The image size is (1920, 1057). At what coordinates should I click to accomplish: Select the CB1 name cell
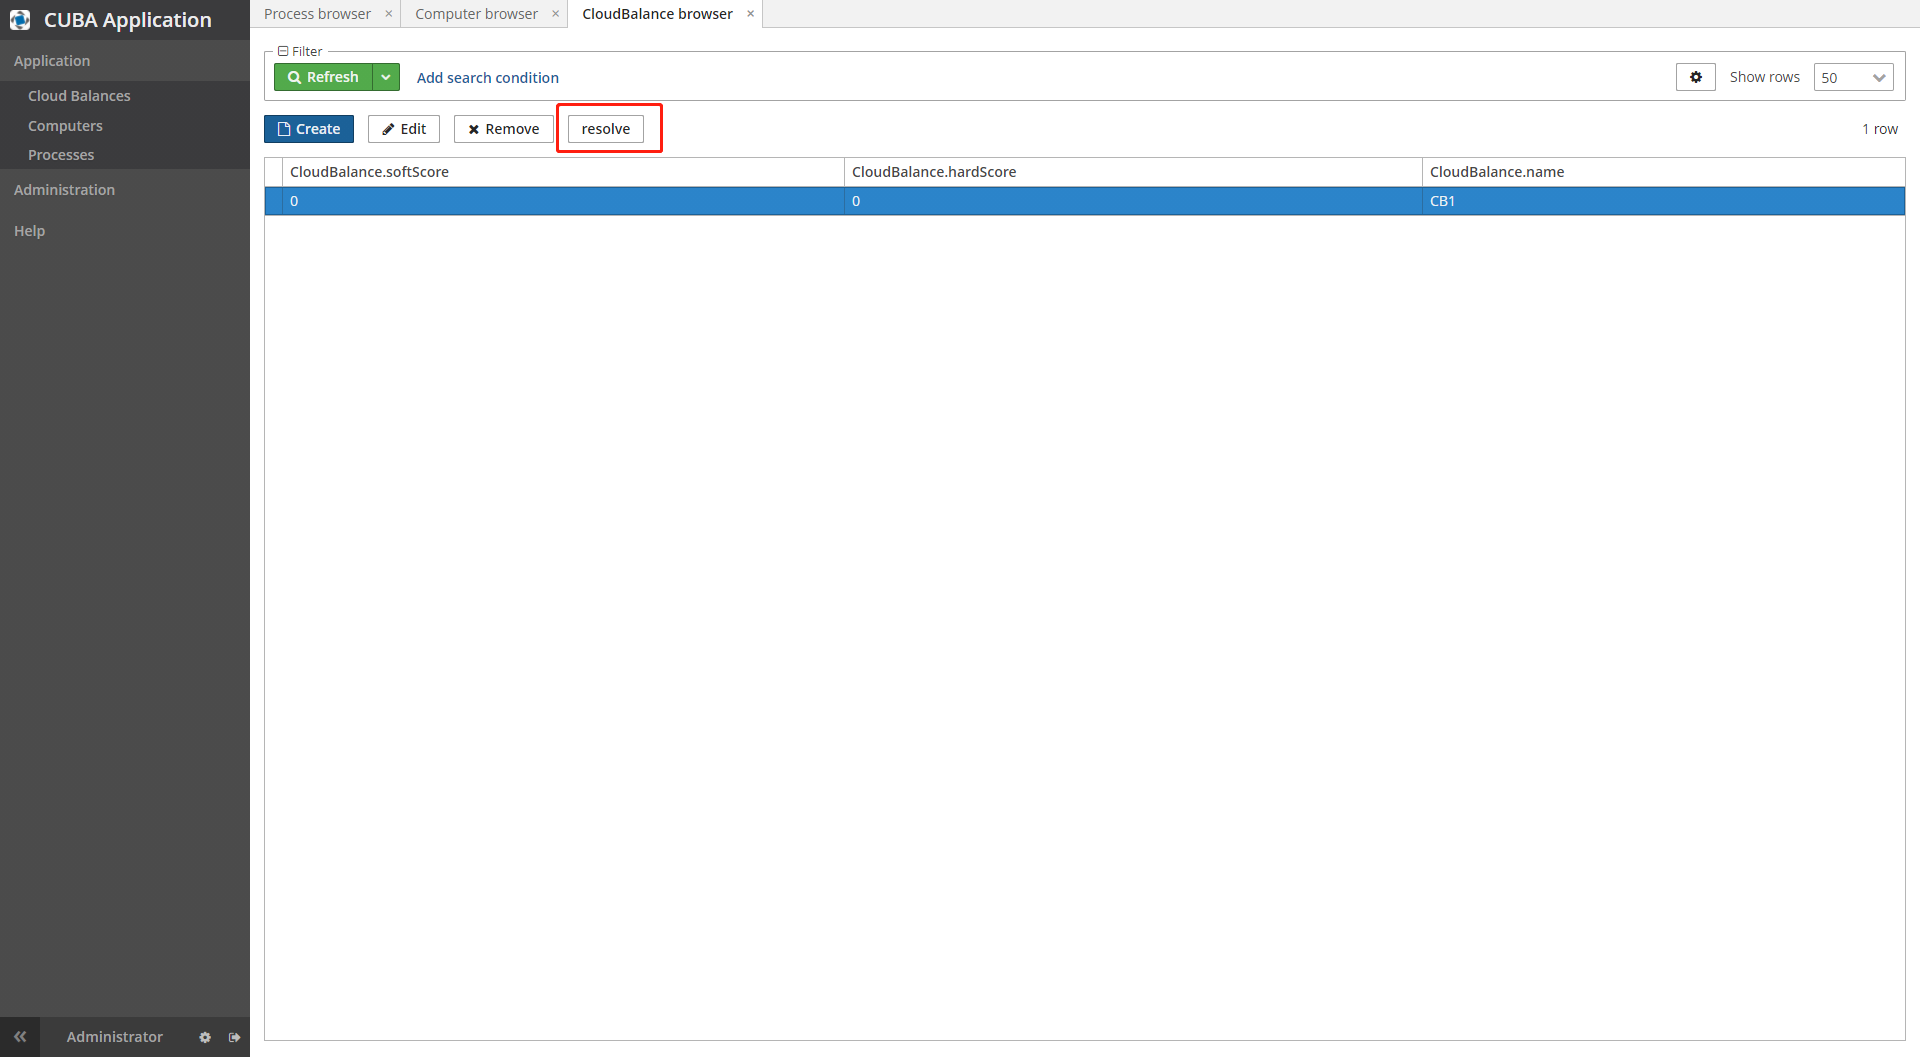[x=1663, y=201]
